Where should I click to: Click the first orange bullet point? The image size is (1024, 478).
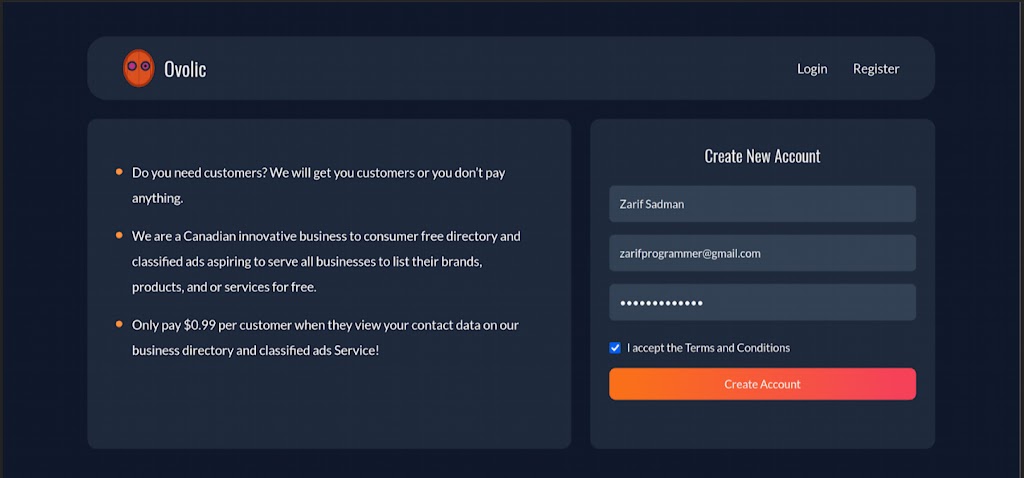(x=119, y=172)
